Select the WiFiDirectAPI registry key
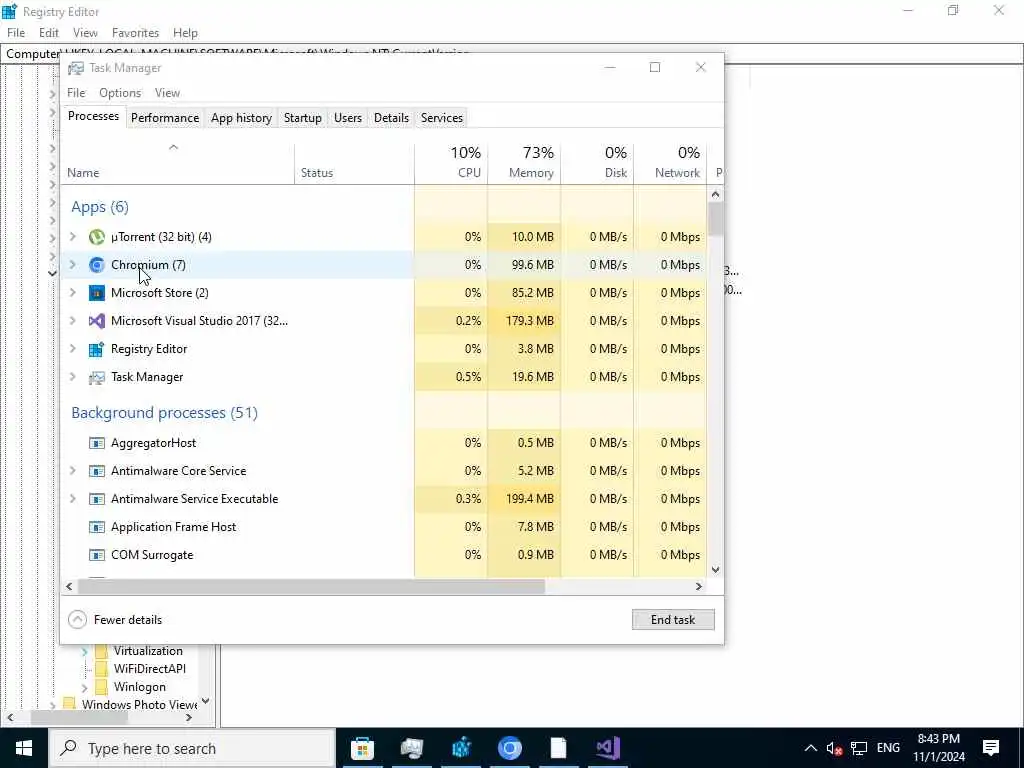1024x768 pixels. (x=150, y=669)
